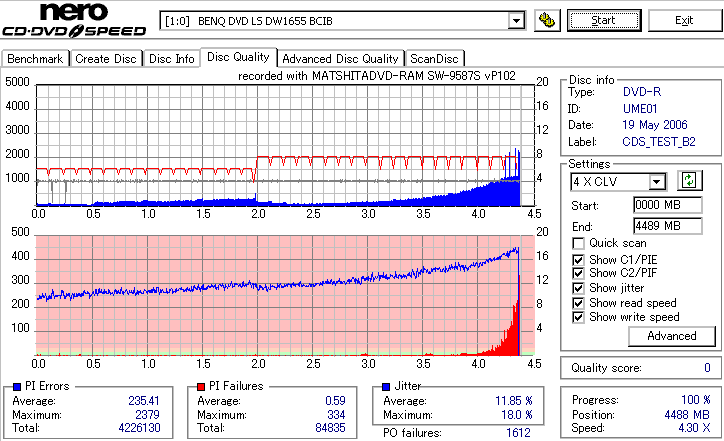Click the Jitter maximum 18.0 %
This screenshot has height=441, width=724.
pyautogui.click(x=517, y=415)
